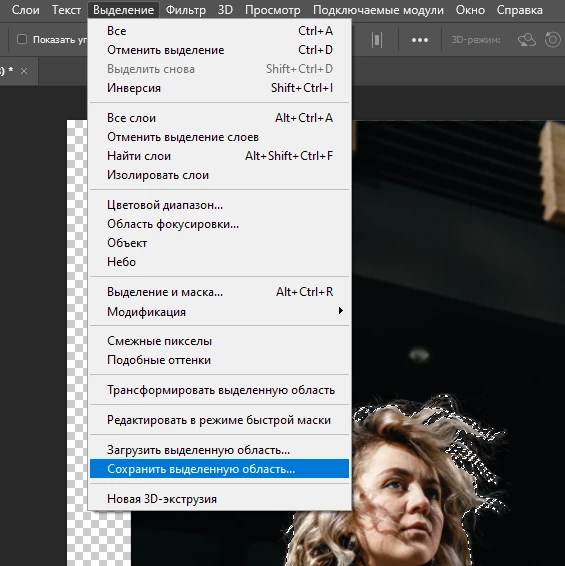
Task: Choose Загрузить выделенную область
Action: tap(220, 450)
